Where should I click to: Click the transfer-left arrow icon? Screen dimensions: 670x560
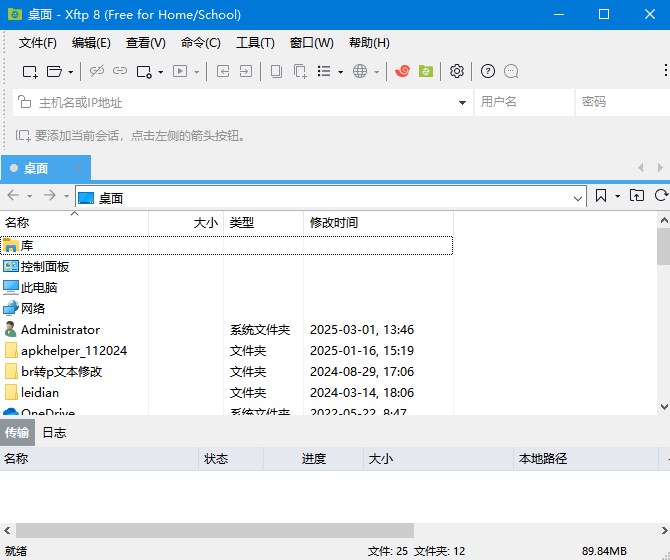pos(223,71)
